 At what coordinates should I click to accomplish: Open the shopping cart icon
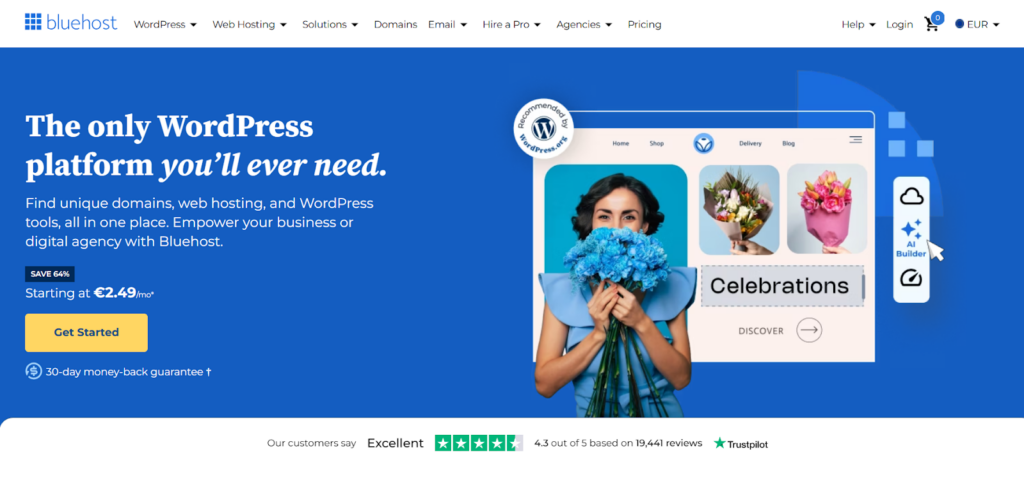(931, 25)
